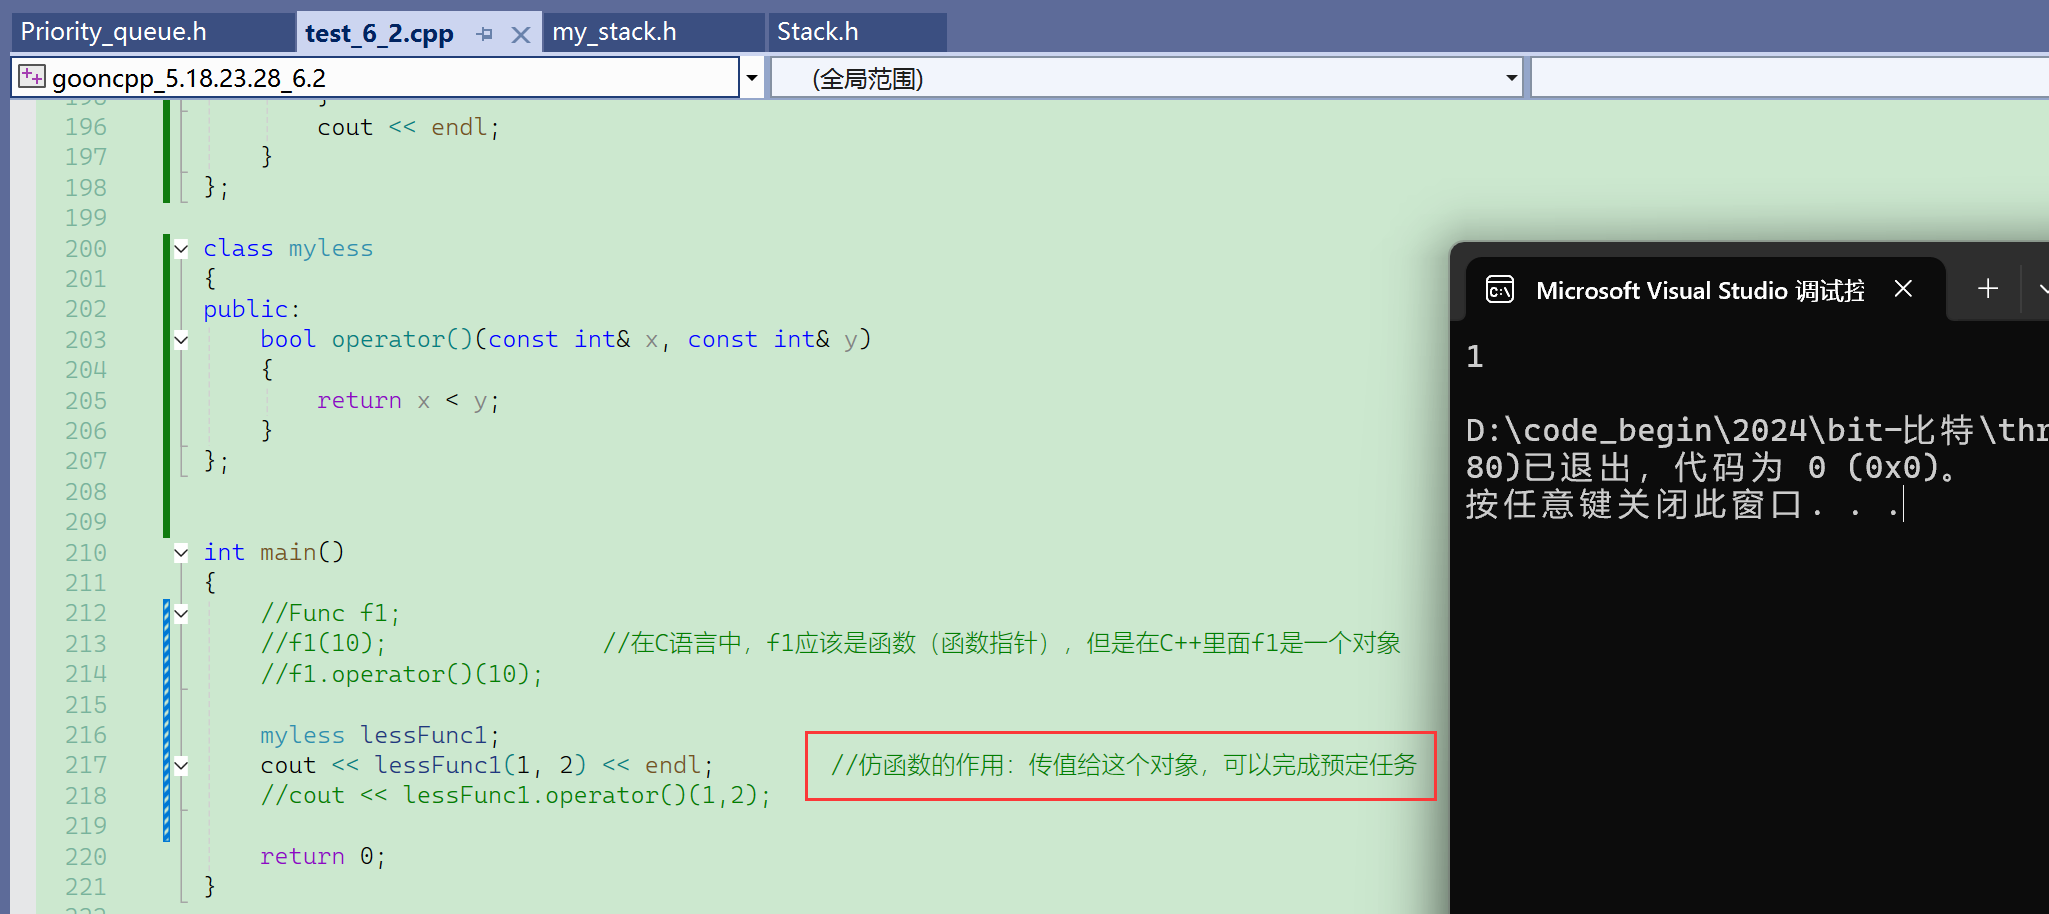Click the console output '1'
Viewport: 2049px width, 914px height.
[1475, 357]
